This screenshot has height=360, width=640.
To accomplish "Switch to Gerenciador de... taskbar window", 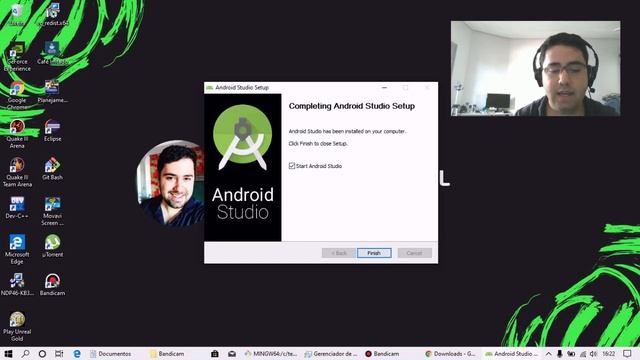I will [x=331, y=354].
